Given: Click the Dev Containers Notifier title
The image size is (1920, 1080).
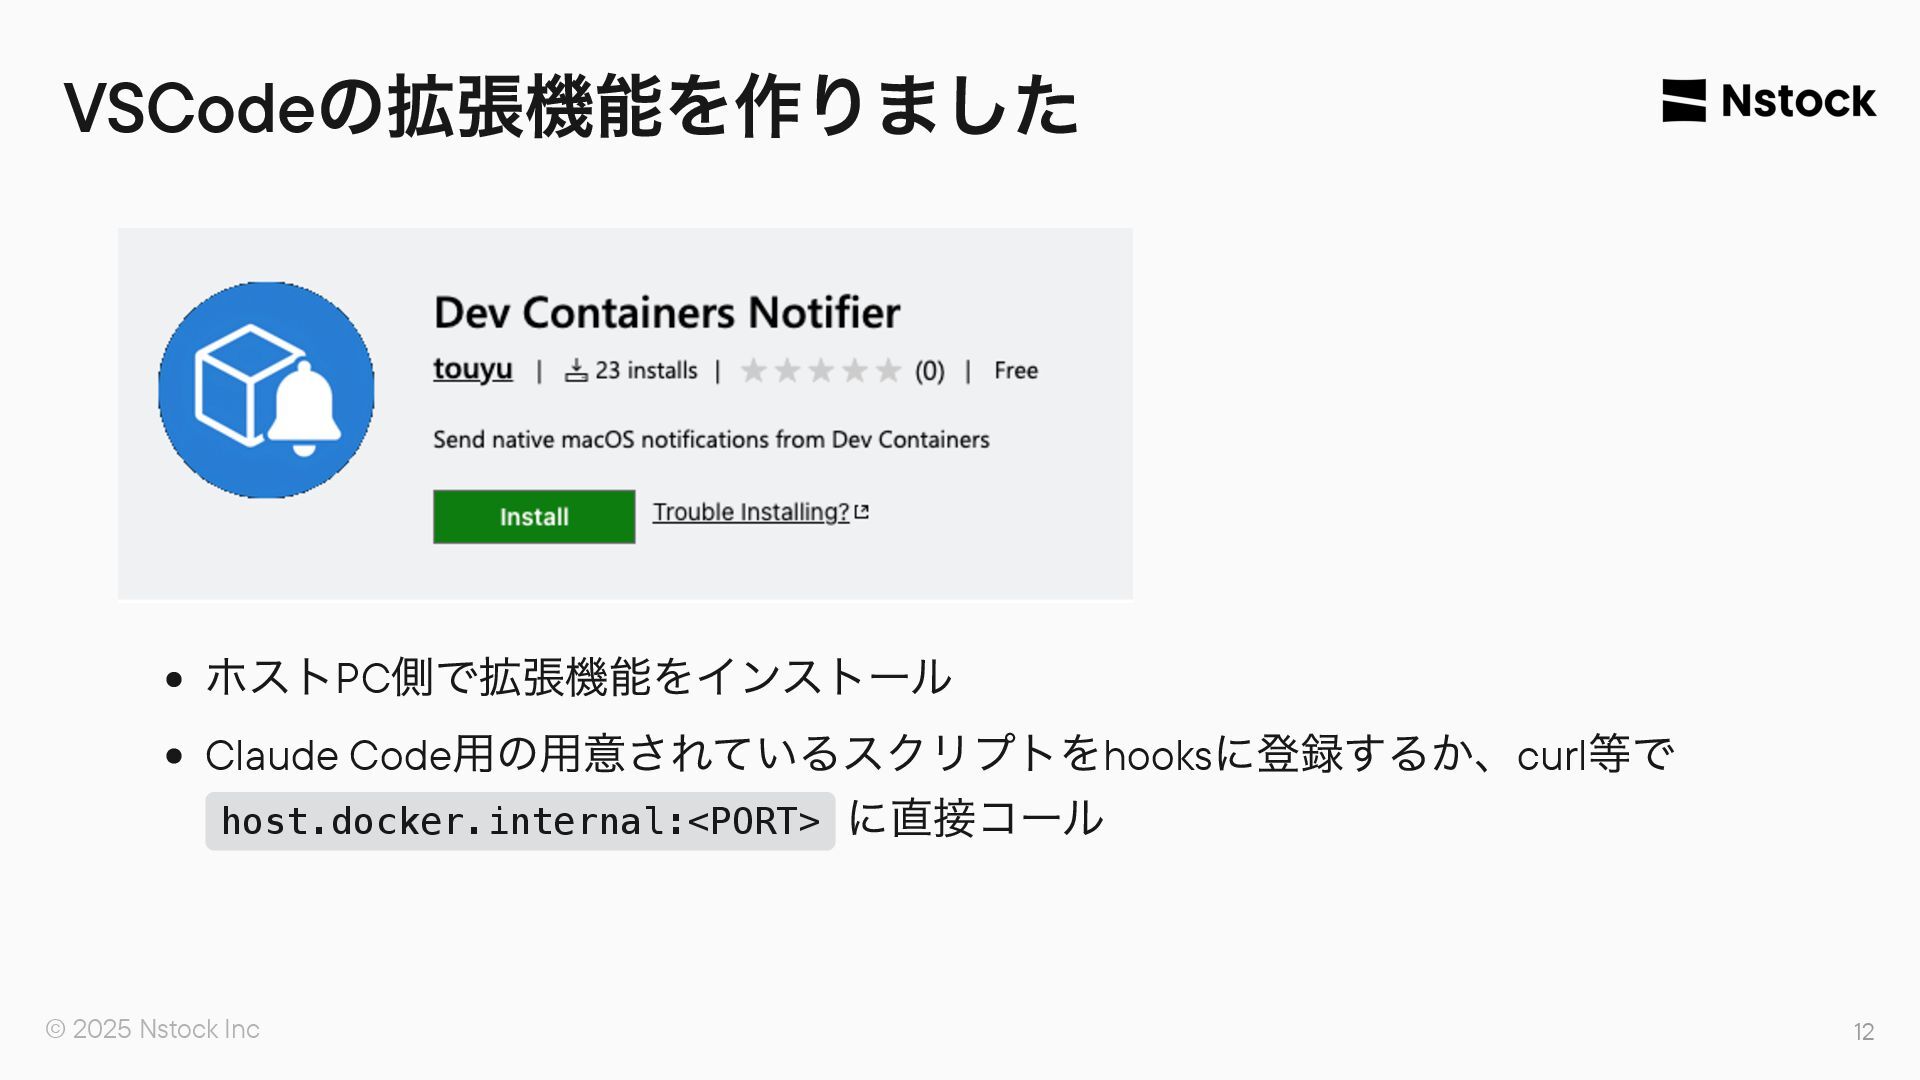Looking at the screenshot, I should (x=667, y=313).
